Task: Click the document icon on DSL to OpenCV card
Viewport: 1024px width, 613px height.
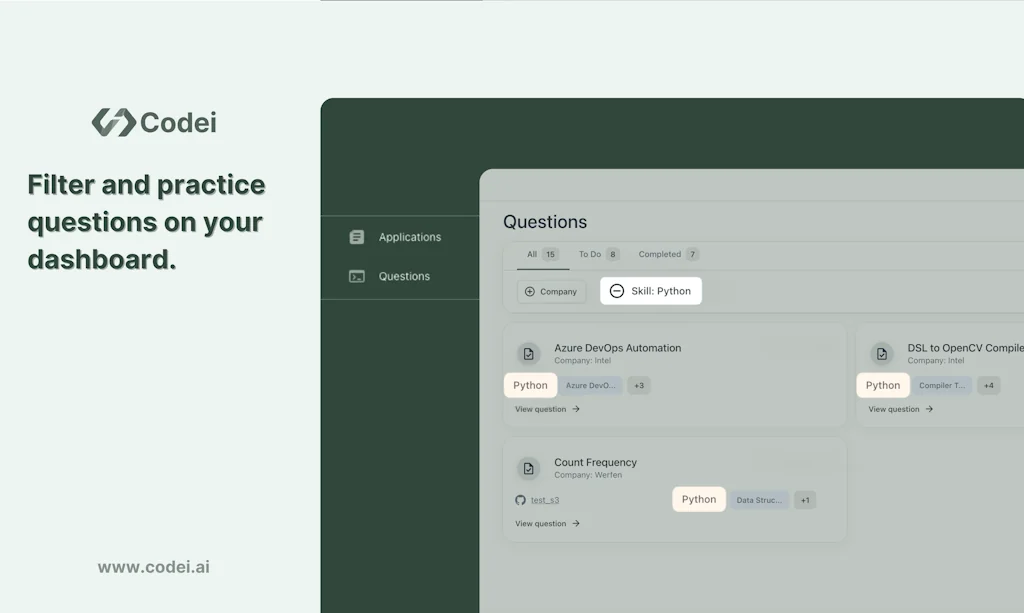Action: click(x=881, y=354)
